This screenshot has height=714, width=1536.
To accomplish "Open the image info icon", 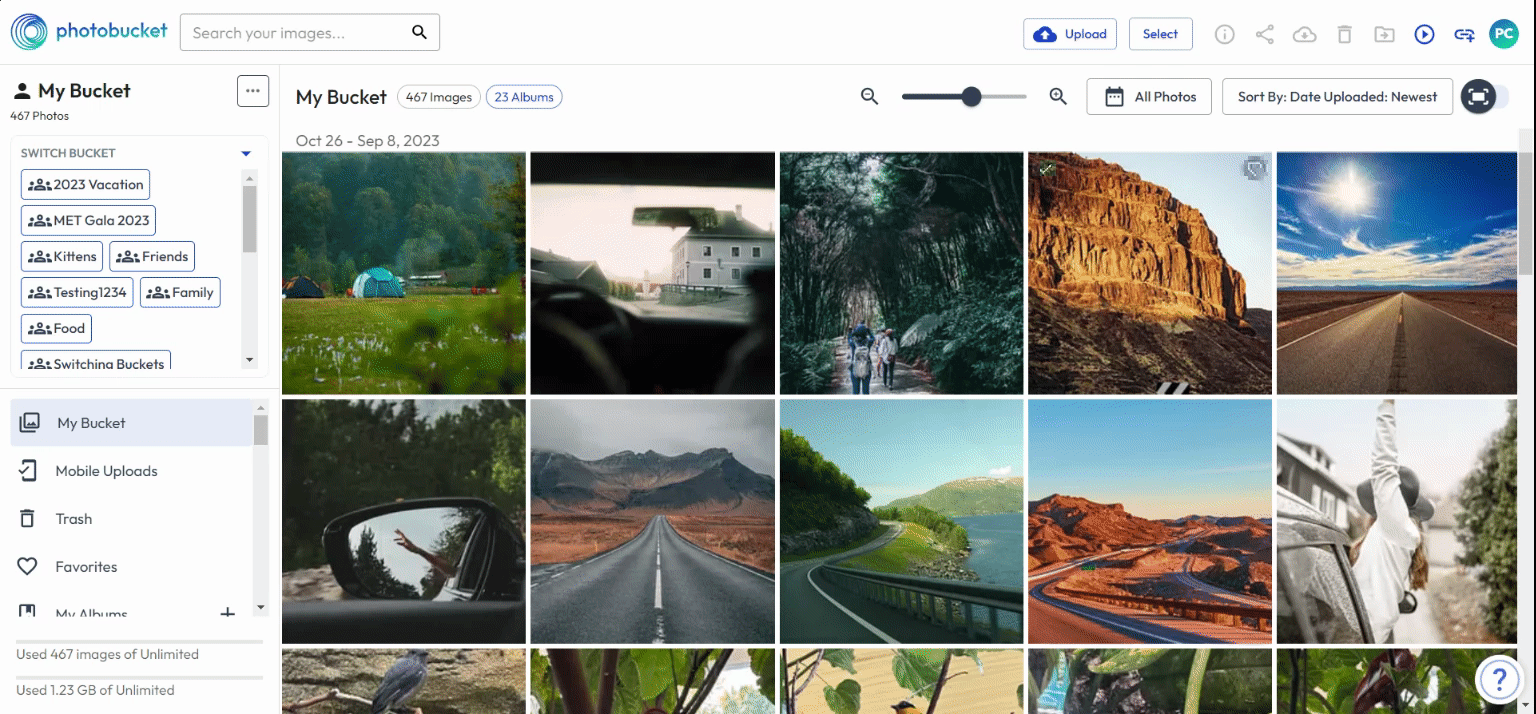I will 1225,34.
